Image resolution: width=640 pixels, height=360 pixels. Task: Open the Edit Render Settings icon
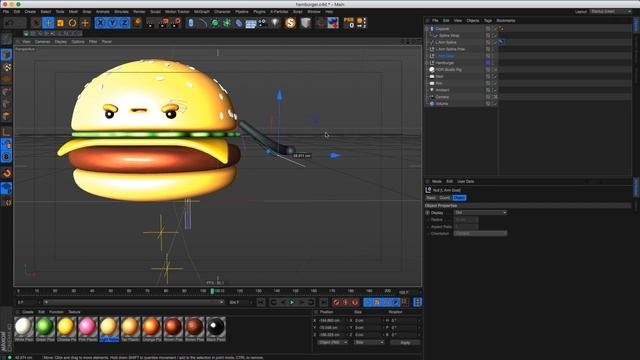(176, 23)
